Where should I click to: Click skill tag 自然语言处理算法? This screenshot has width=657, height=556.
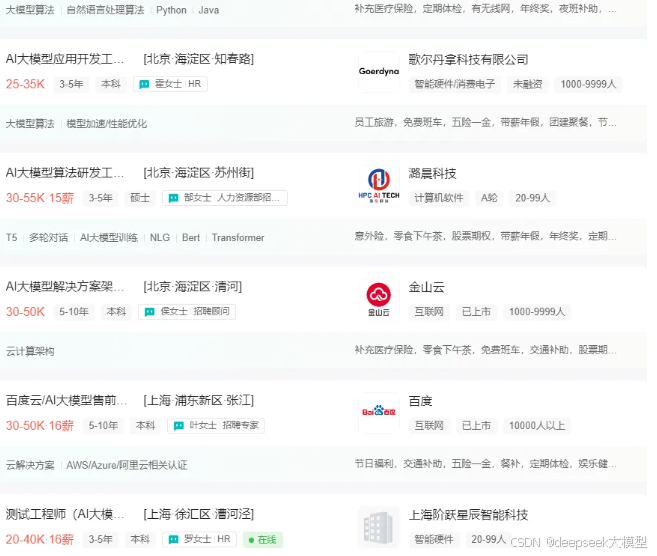105,10
